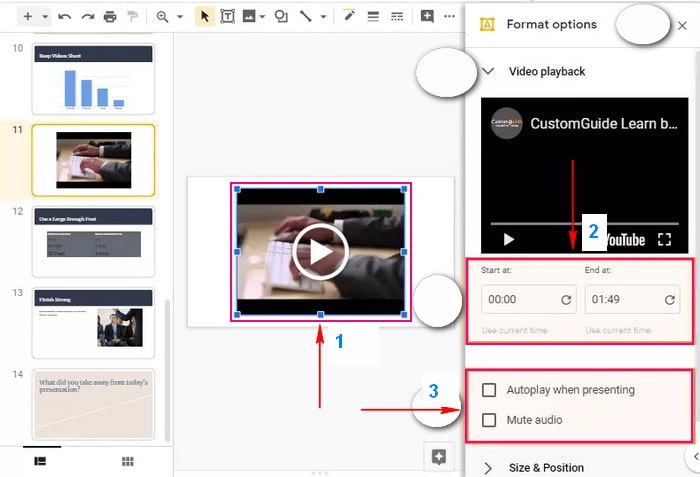This screenshot has height=477, width=700.
Task: Open the preview video in fullscreen
Action: pos(664,239)
